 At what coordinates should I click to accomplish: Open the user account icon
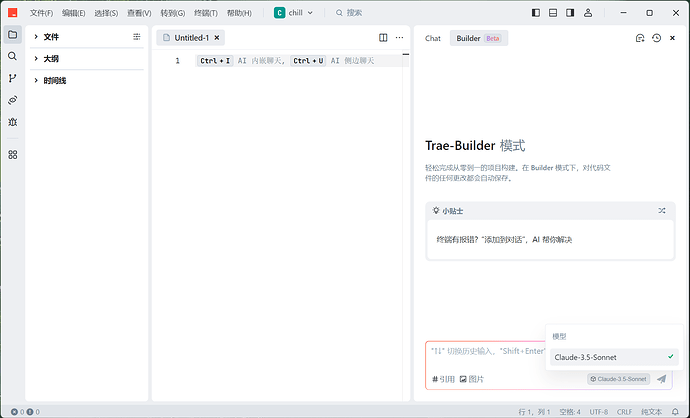[x=588, y=13]
